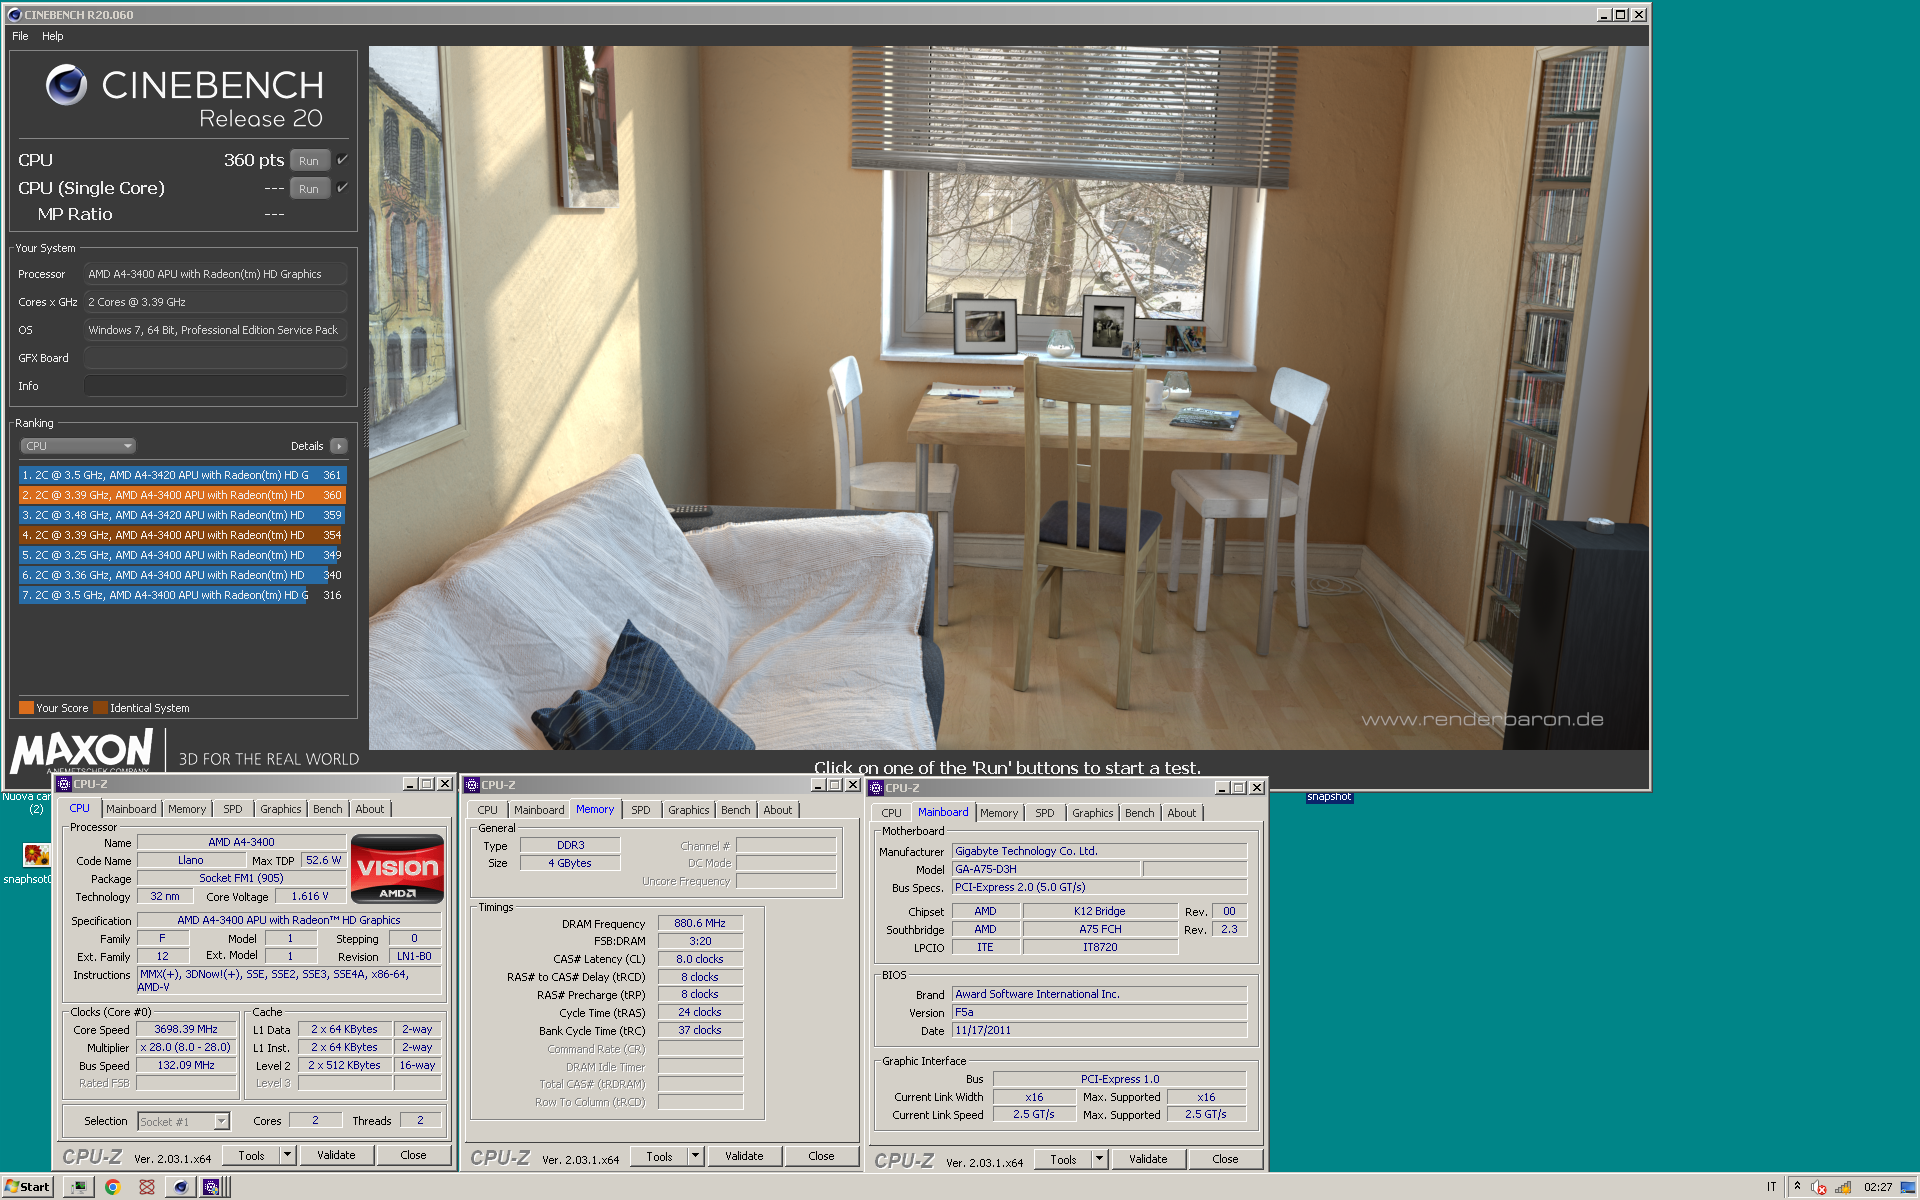Toggle the checkmark next to CPU (Single Core)

pos(342,188)
